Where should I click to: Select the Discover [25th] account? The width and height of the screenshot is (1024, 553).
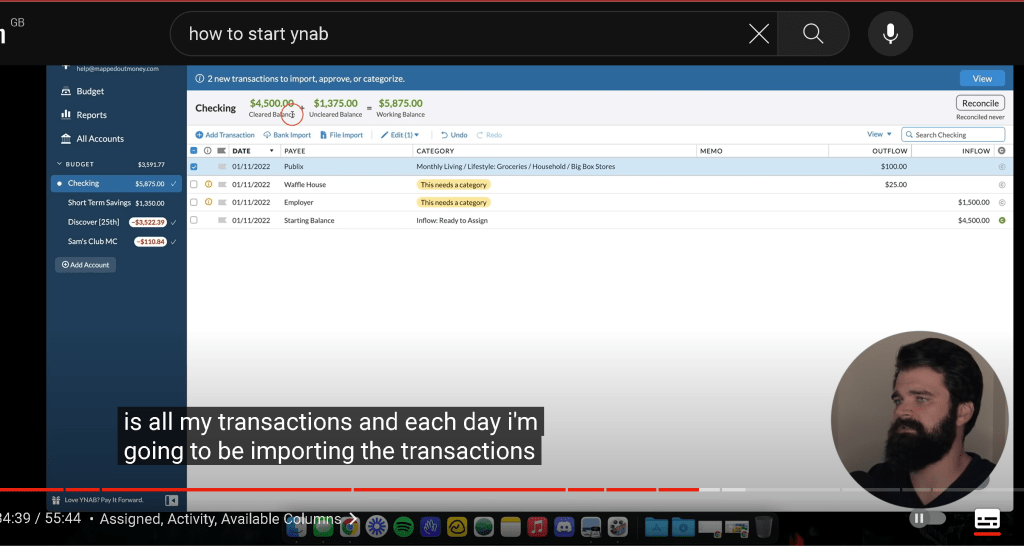point(116,222)
